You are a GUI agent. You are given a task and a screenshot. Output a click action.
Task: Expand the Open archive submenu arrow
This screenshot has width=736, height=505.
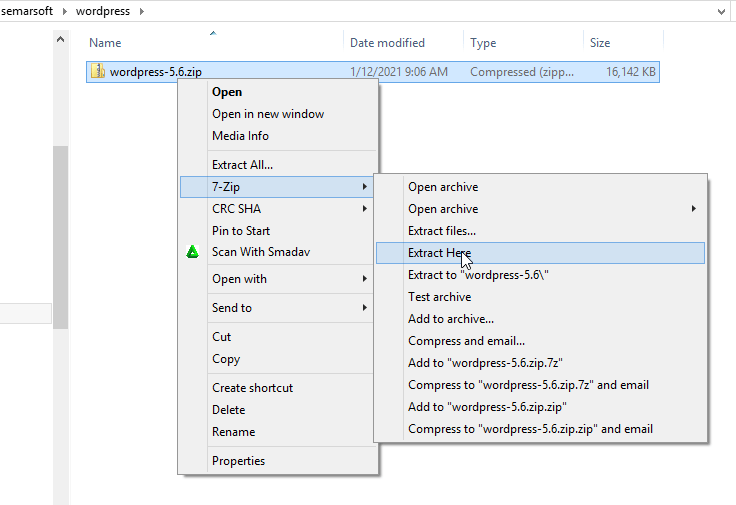694,208
